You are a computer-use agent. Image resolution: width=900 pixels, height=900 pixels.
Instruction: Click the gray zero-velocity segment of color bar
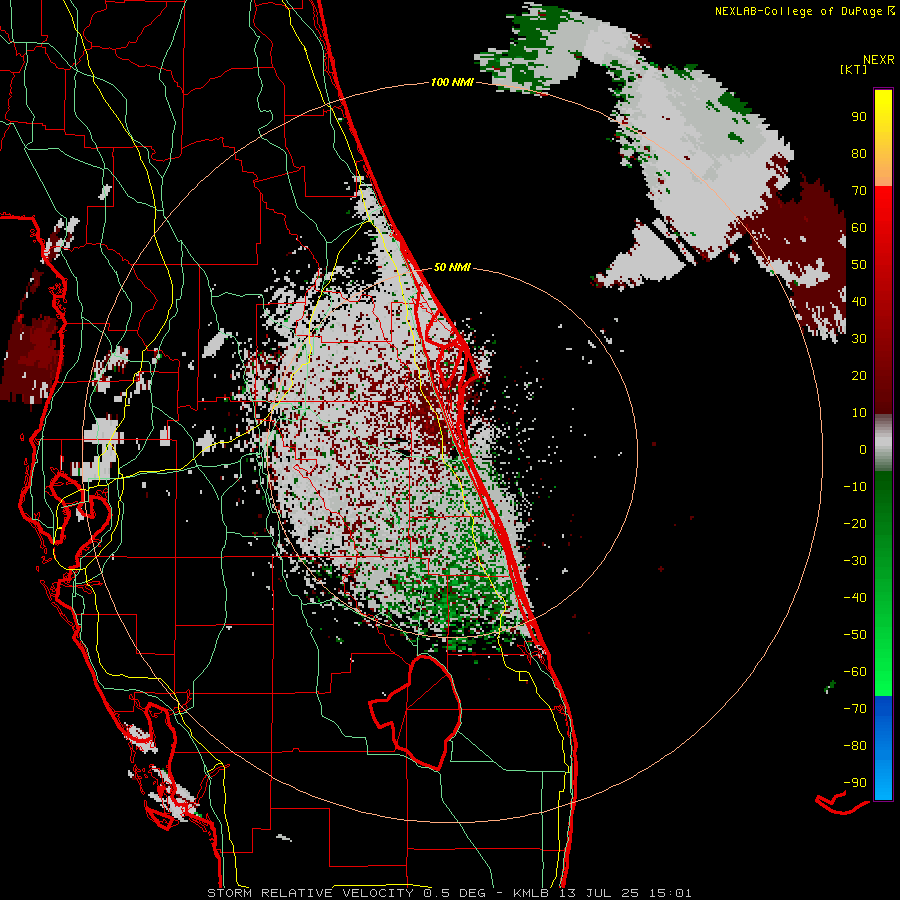pos(883,443)
